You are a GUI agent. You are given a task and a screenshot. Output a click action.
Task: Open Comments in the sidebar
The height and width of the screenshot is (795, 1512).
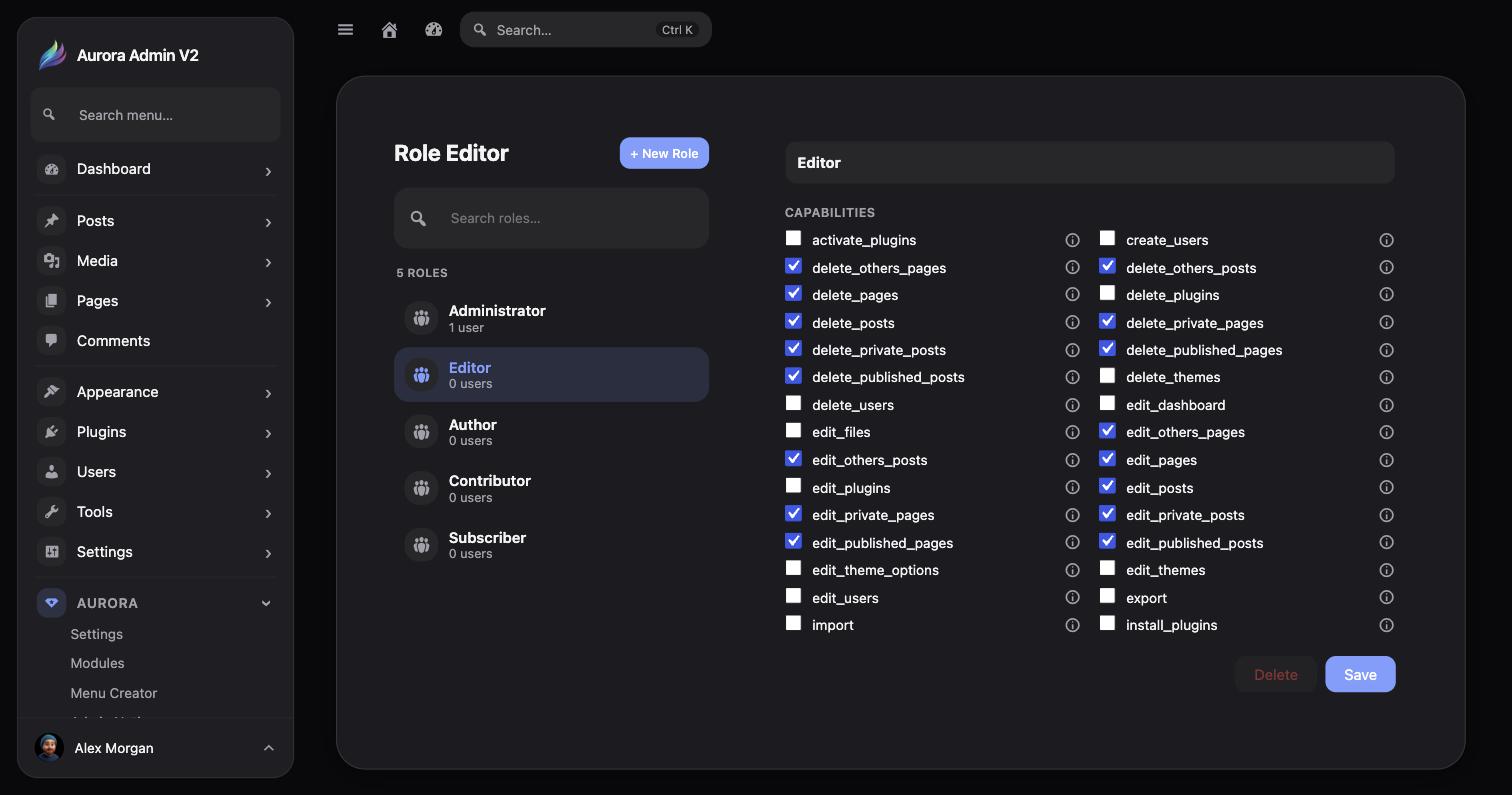(155, 341)
